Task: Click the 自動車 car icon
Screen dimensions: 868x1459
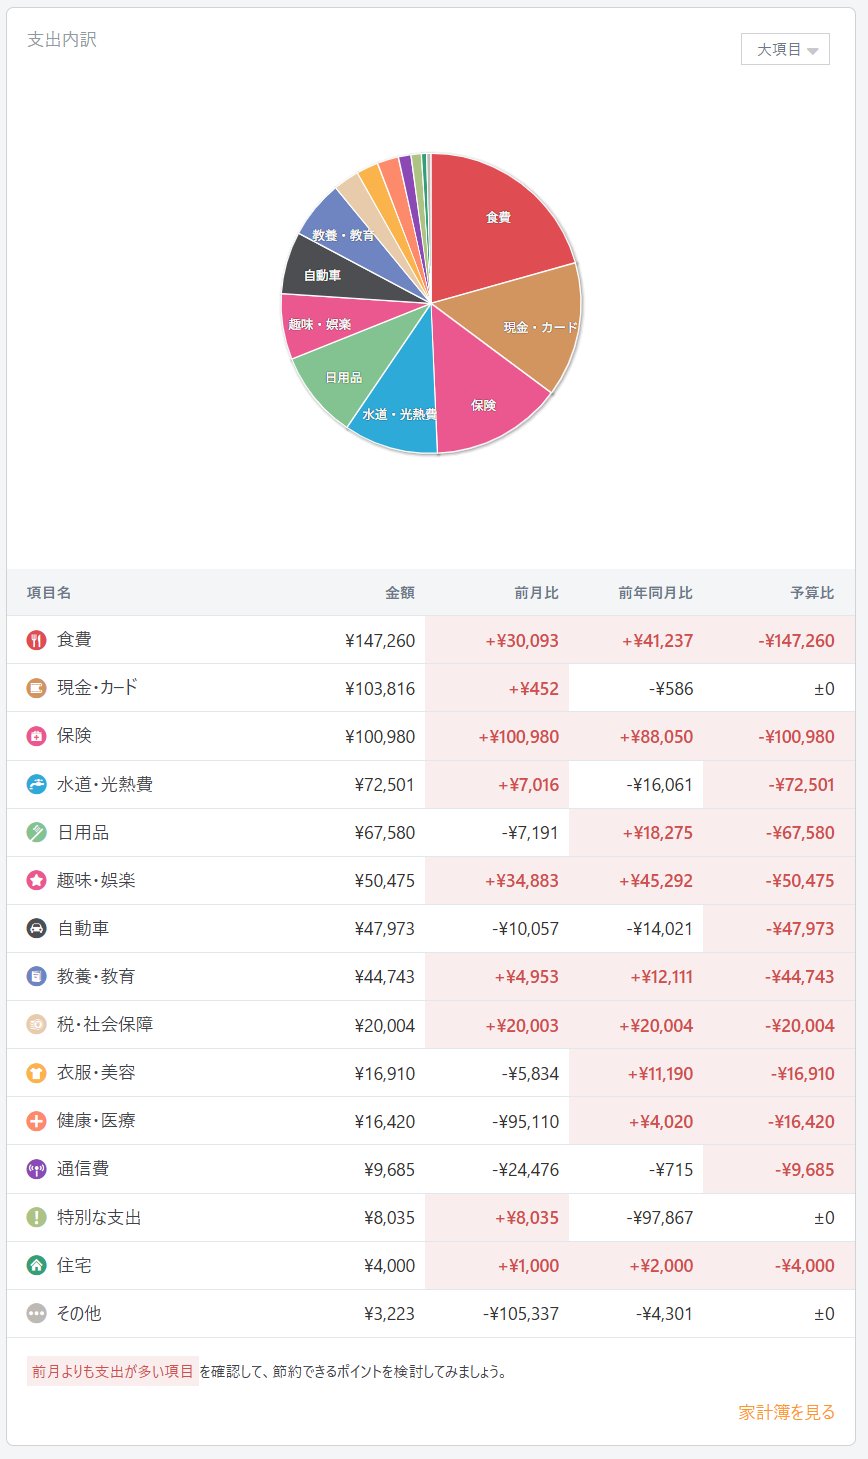Action: (x=37, y=929)
